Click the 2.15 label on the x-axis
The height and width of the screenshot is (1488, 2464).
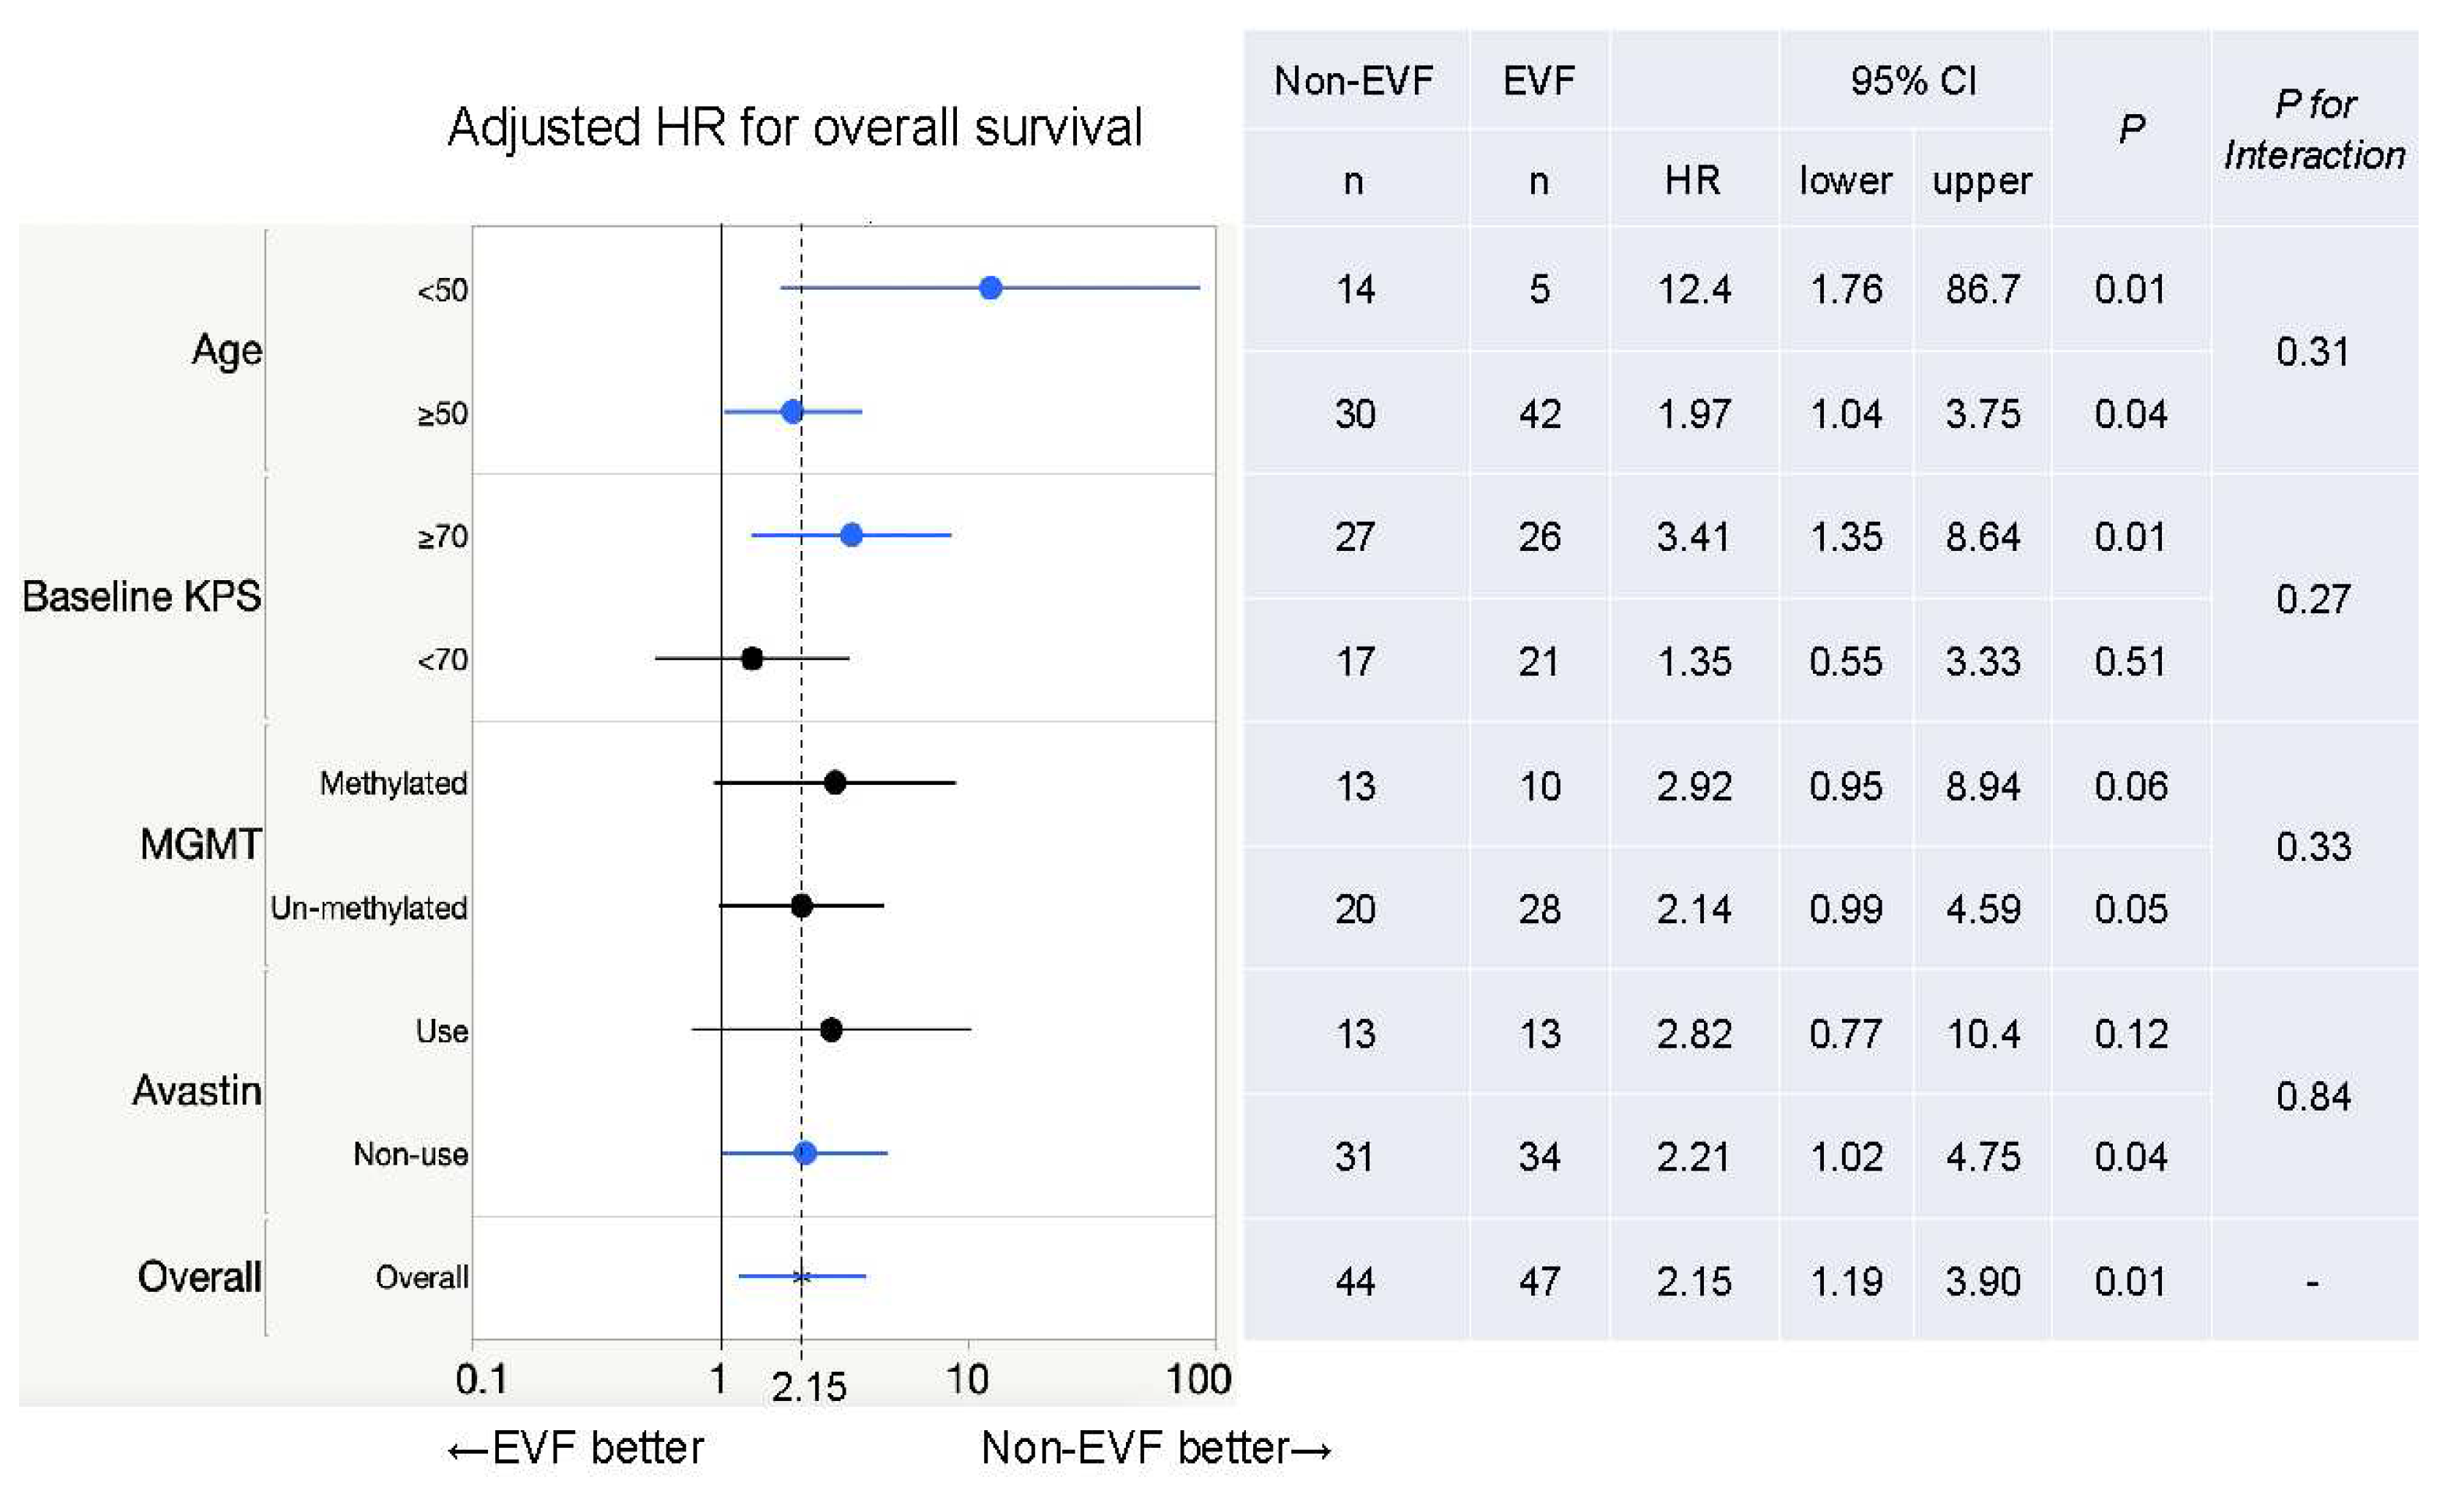click(809, 1387)
